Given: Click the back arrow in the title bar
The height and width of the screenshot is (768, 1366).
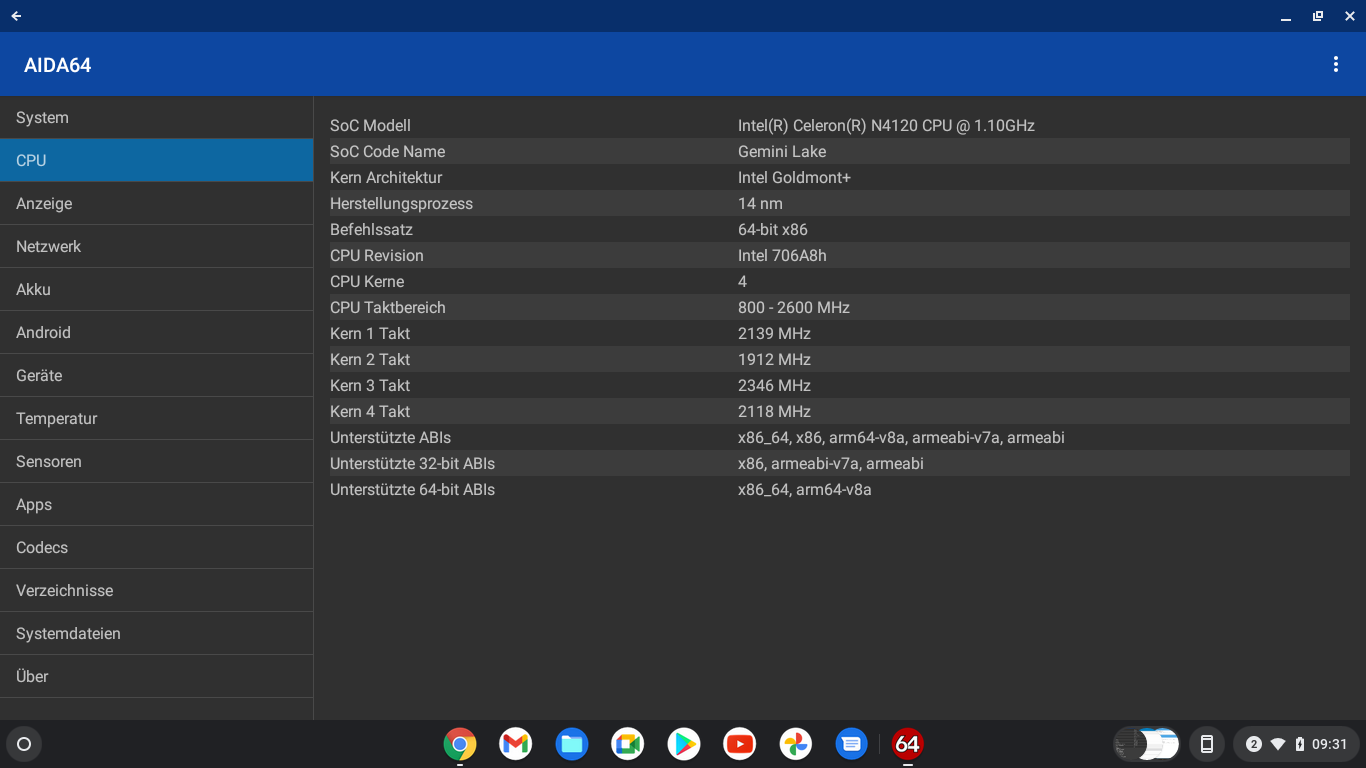Looking at the screenshot, I should 16,16.
